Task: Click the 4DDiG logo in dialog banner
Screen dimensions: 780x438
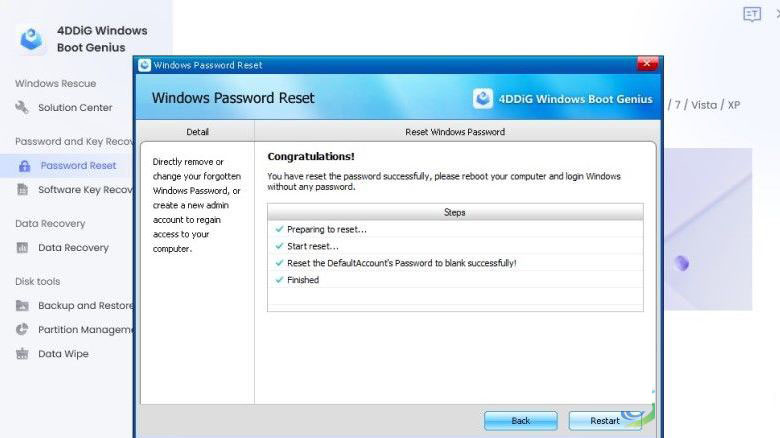Action: pyautogui.click(x=483, y=99)
